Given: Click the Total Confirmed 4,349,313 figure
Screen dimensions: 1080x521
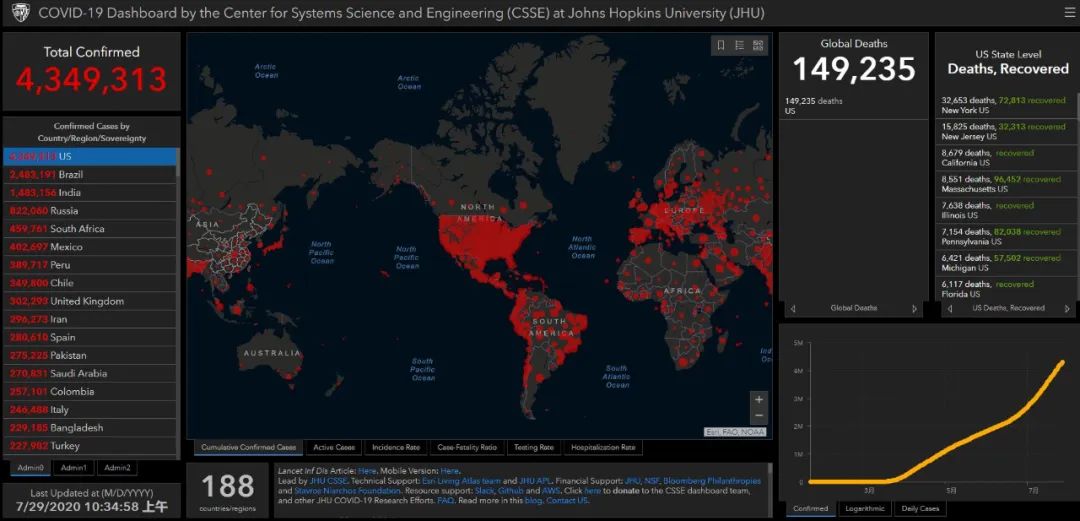Looking at the screenshot, I should coord(92,79).
